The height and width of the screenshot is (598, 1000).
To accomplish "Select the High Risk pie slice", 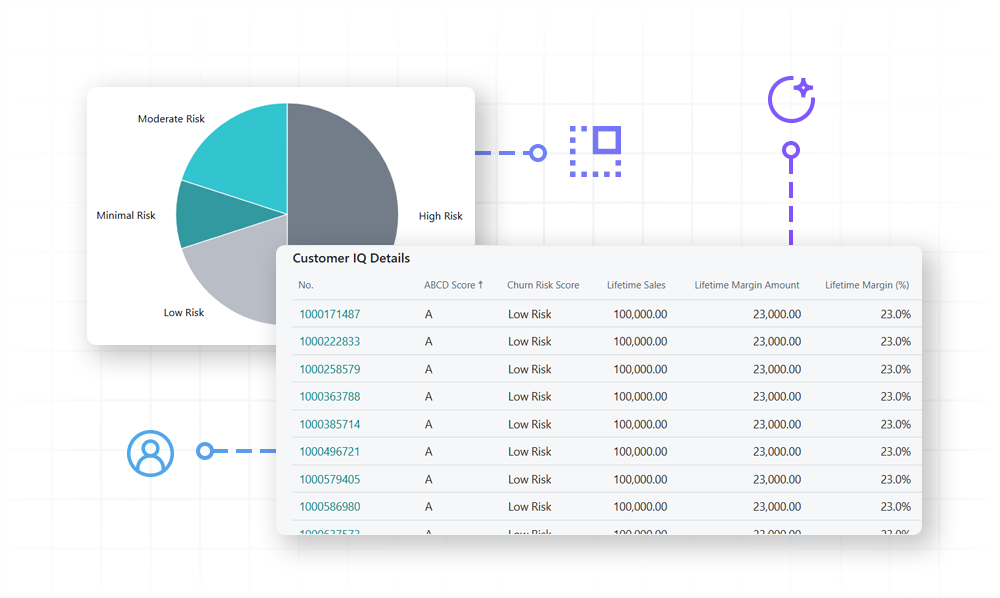I will pyautogui.click(x=345, y=180).
